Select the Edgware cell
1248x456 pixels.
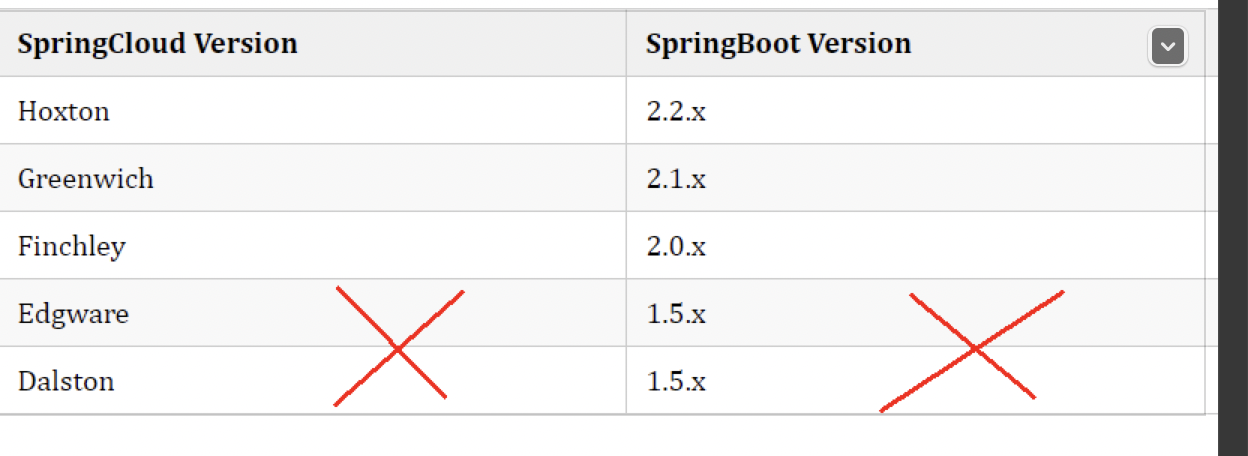click(x=74, y=314)
